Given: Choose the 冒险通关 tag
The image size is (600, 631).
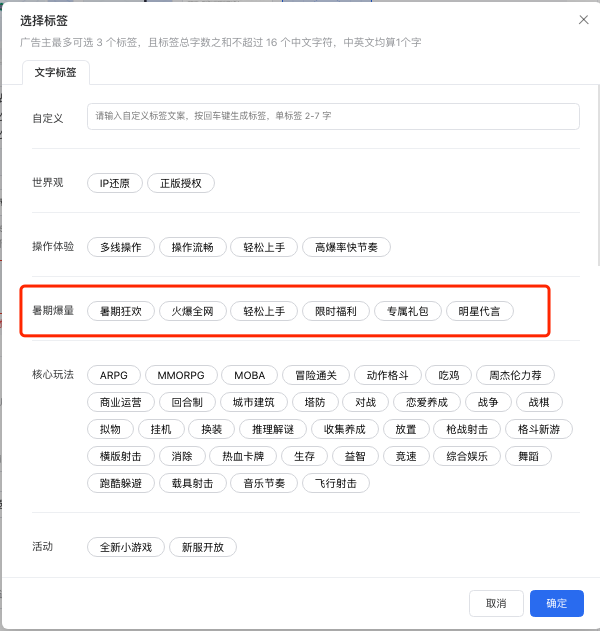Looking at the screenshot, I should click(x=316, y=375).
